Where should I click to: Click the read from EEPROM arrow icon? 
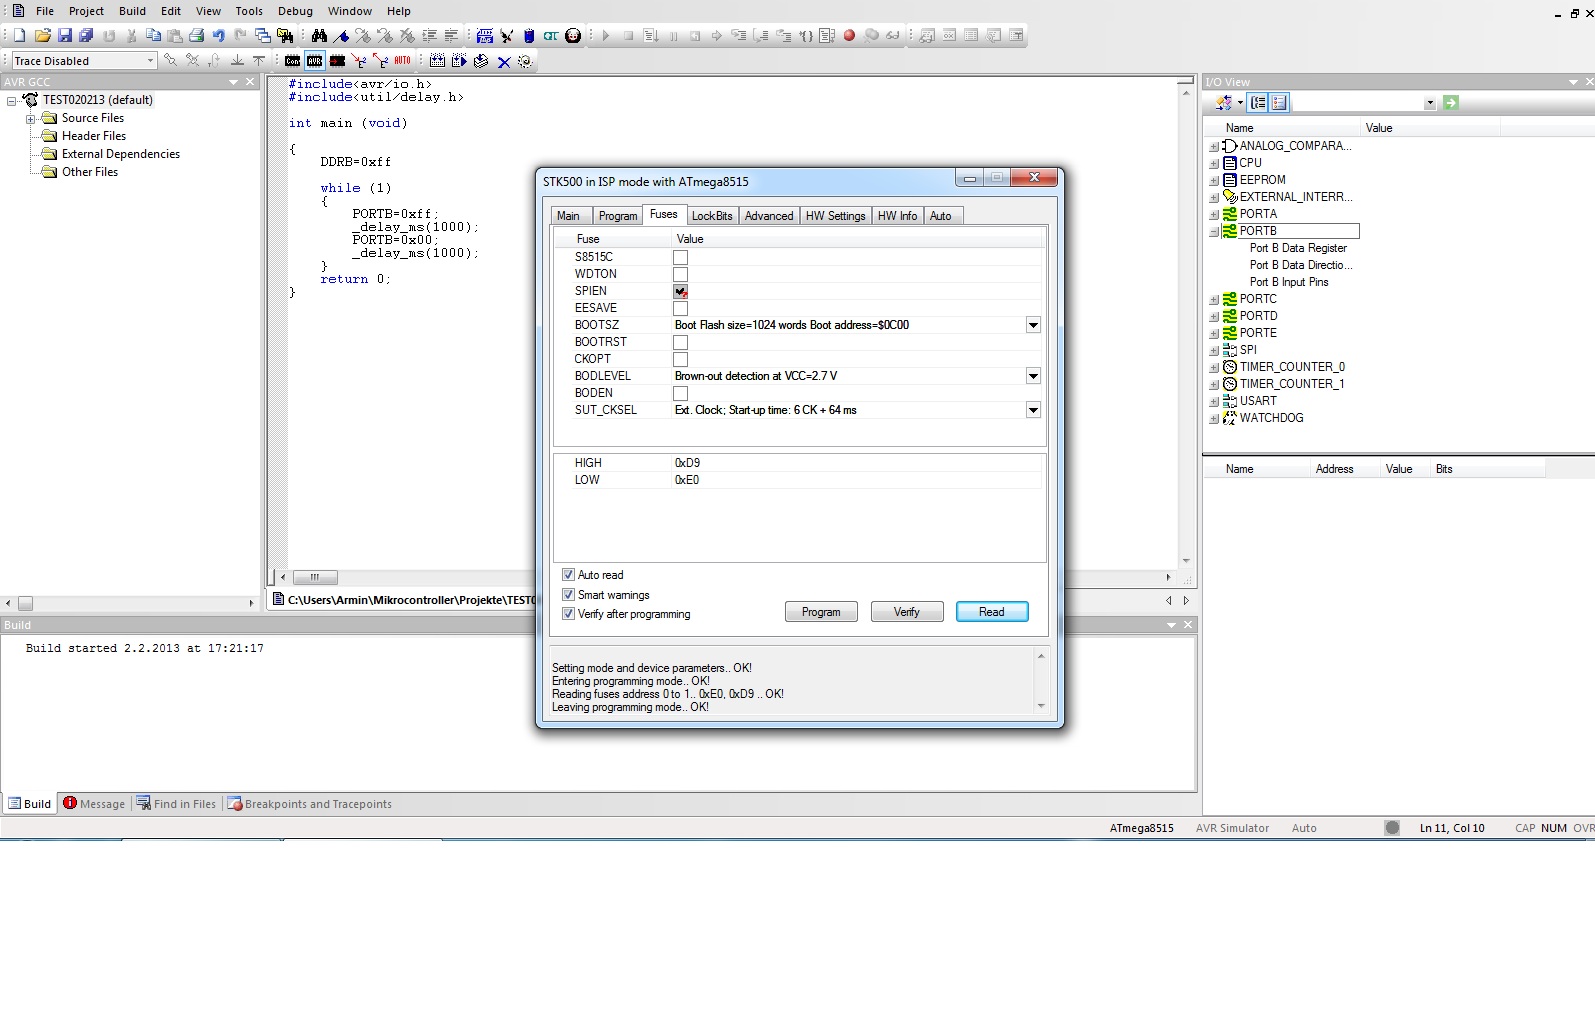[x=381, y=61]
